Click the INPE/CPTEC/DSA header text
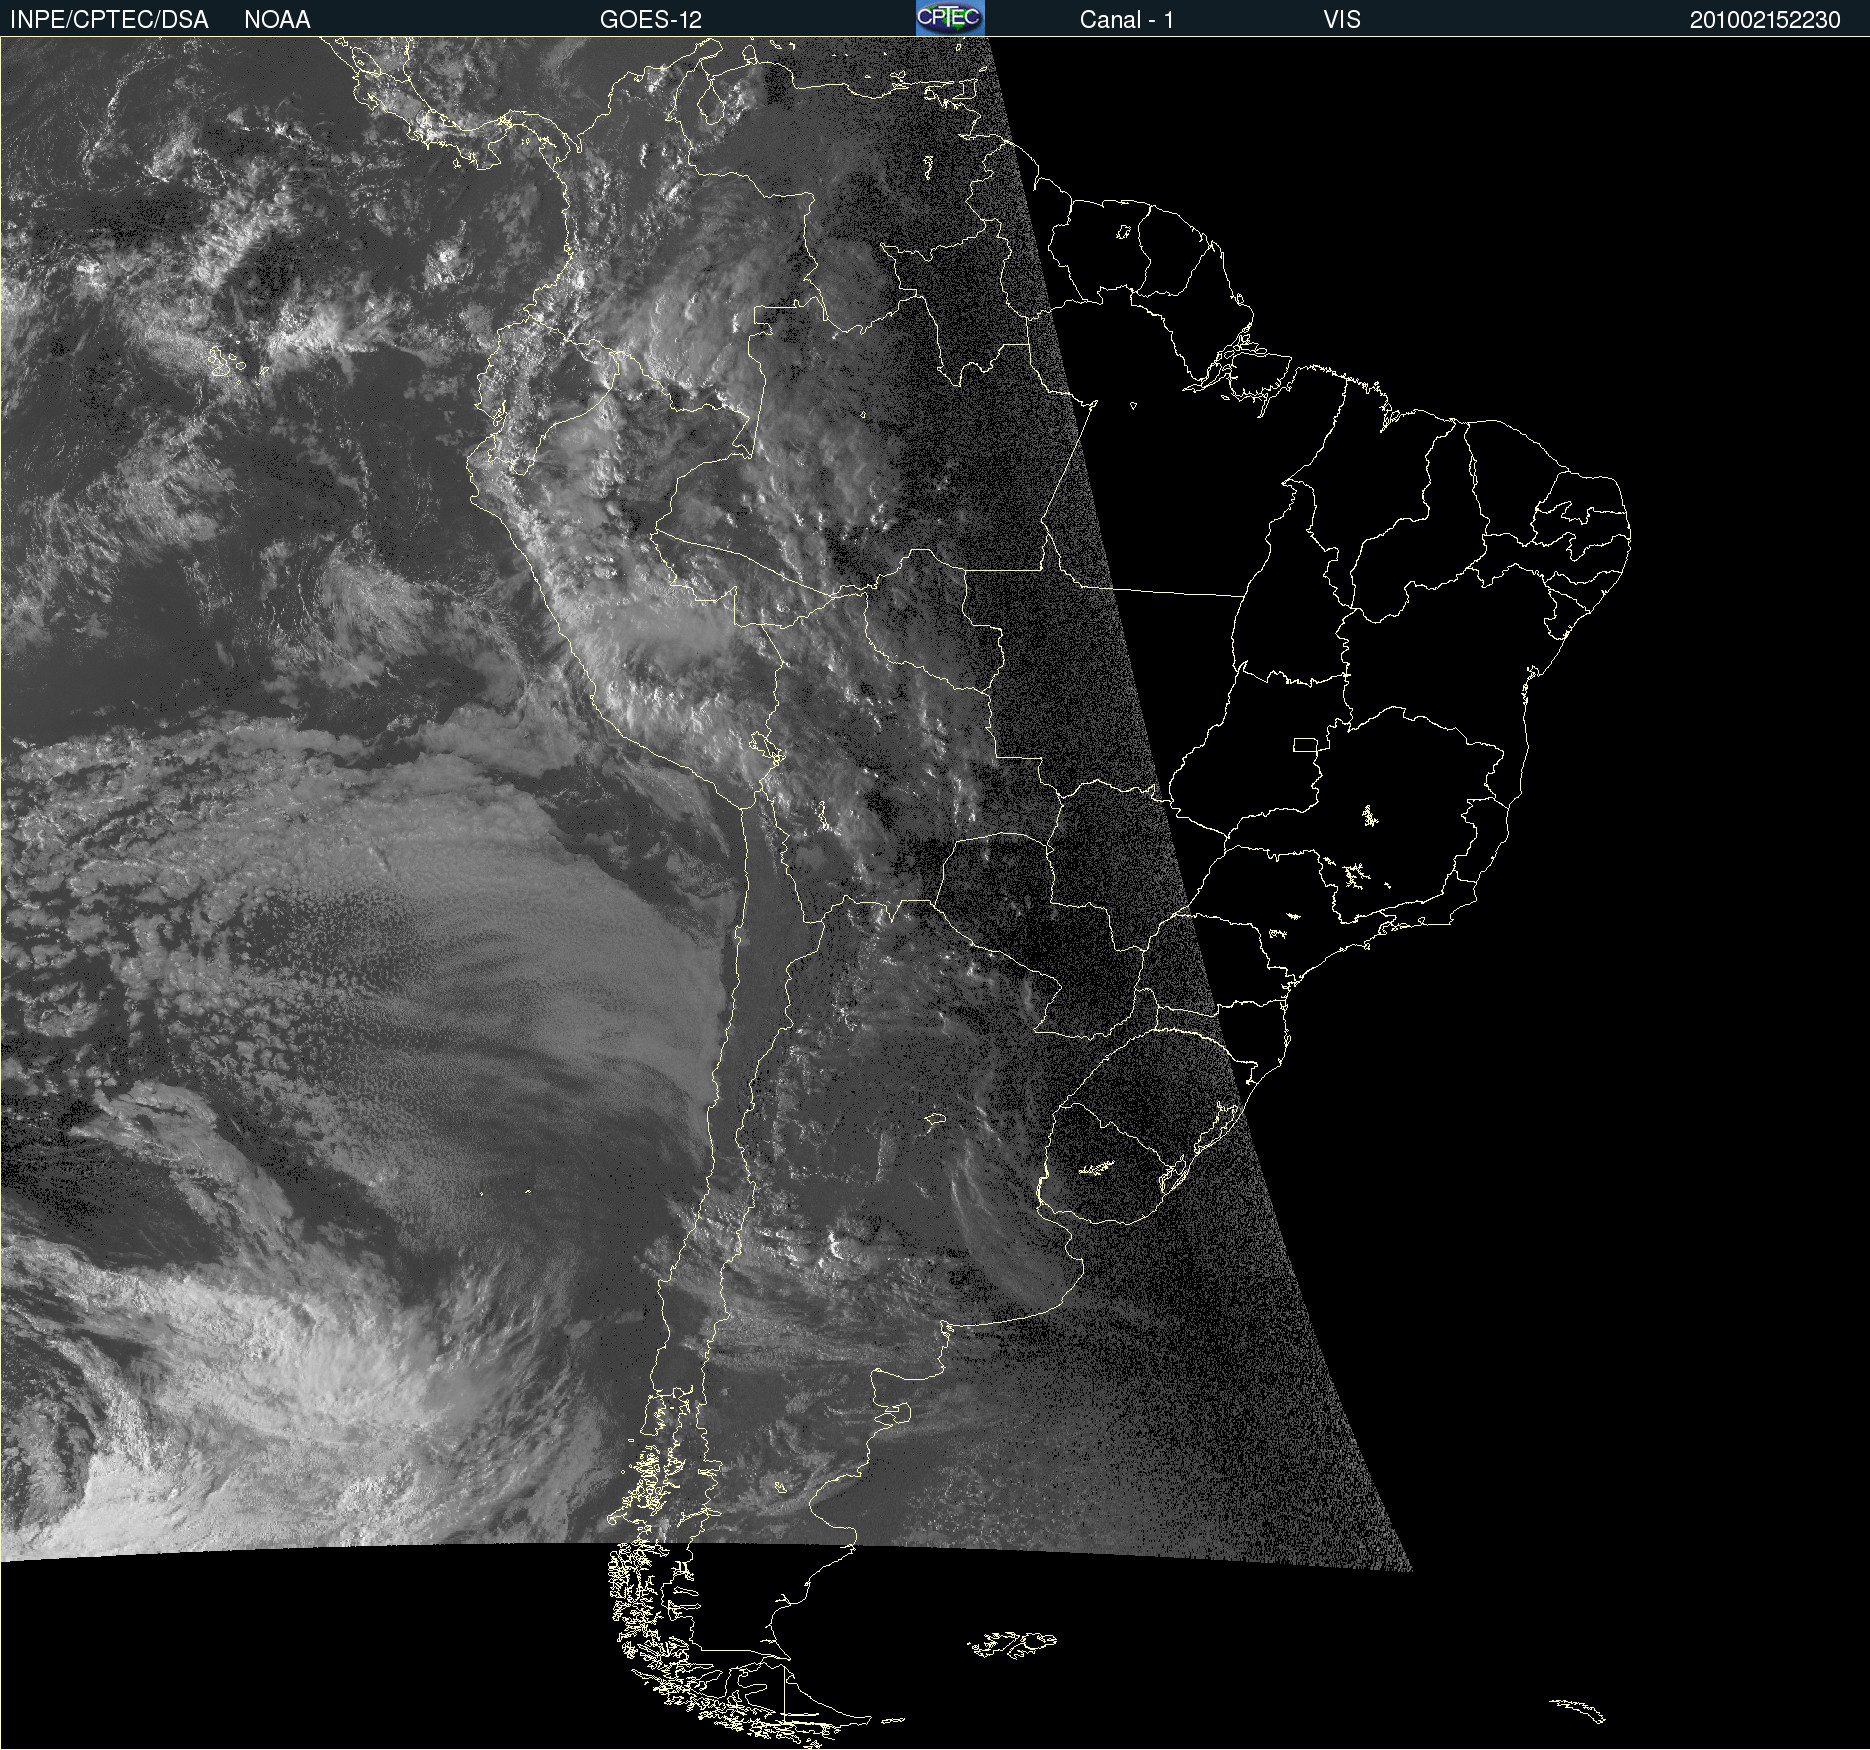The width and height of the screenshot is (1870, 1750). pyautogui.click(x=109, y=20)
